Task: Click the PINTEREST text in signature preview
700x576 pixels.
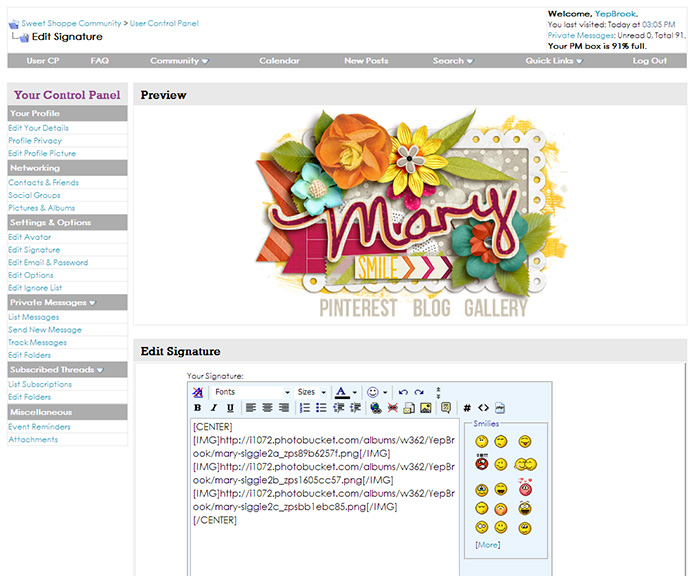Action: click(358, 308)
